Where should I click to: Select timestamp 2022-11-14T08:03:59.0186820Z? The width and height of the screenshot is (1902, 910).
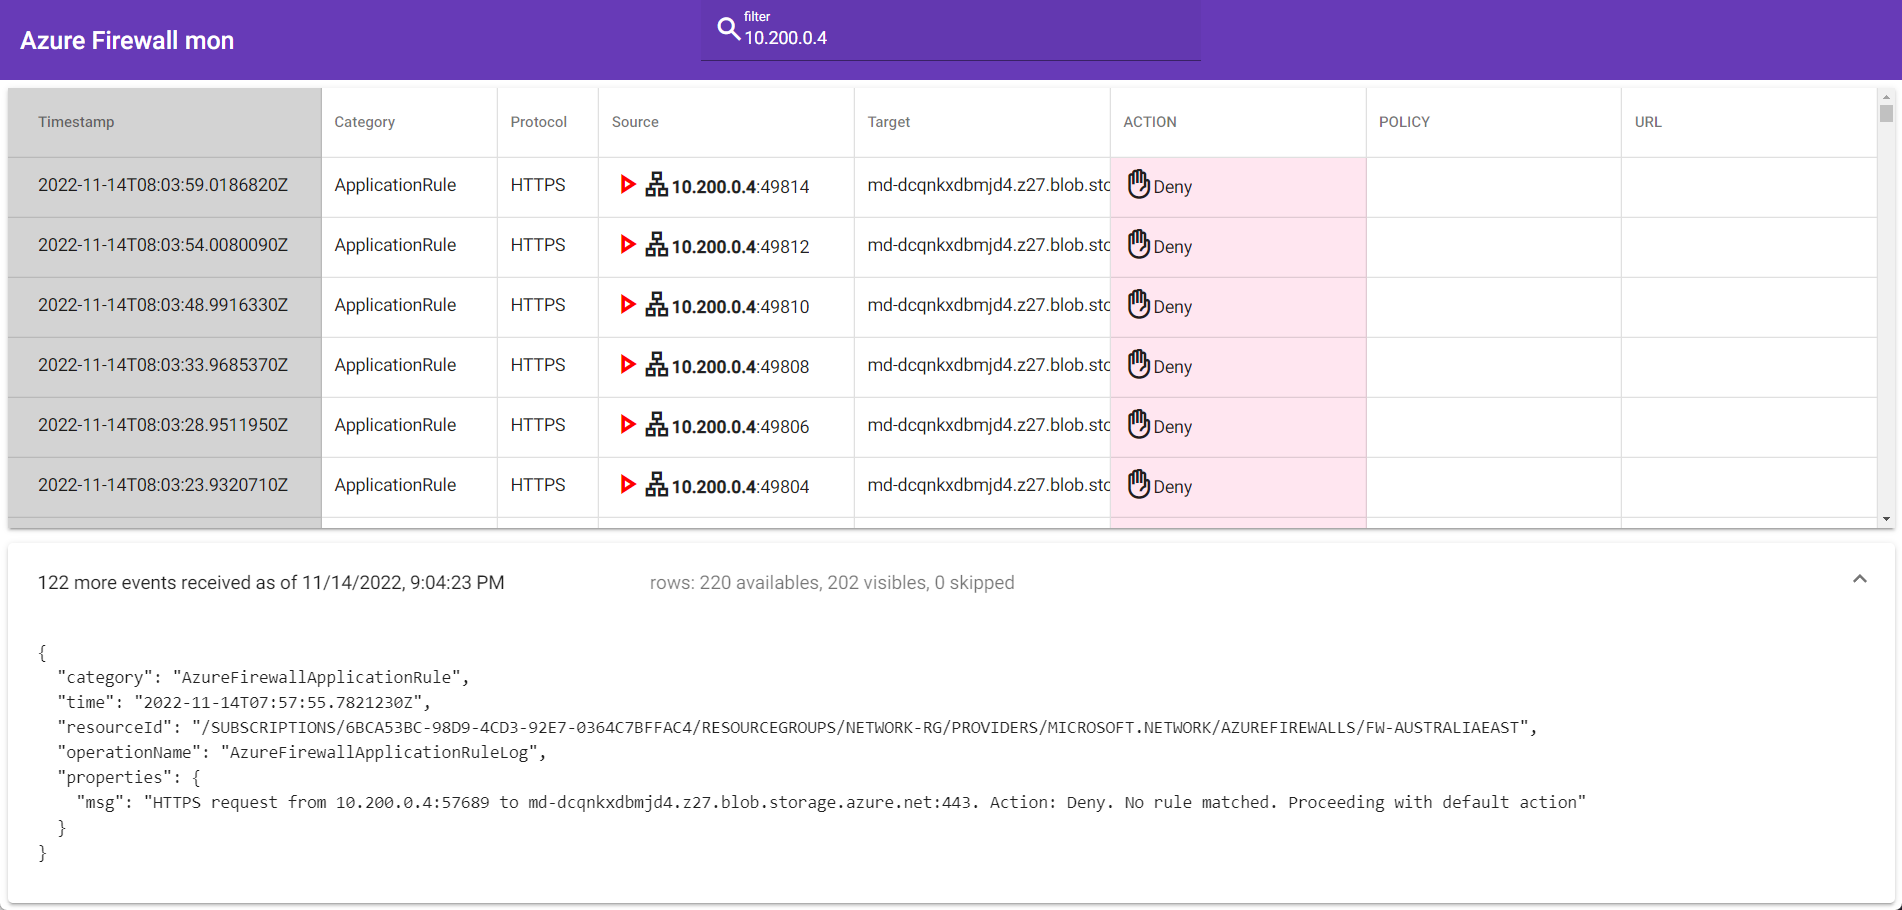click(163, 185)
